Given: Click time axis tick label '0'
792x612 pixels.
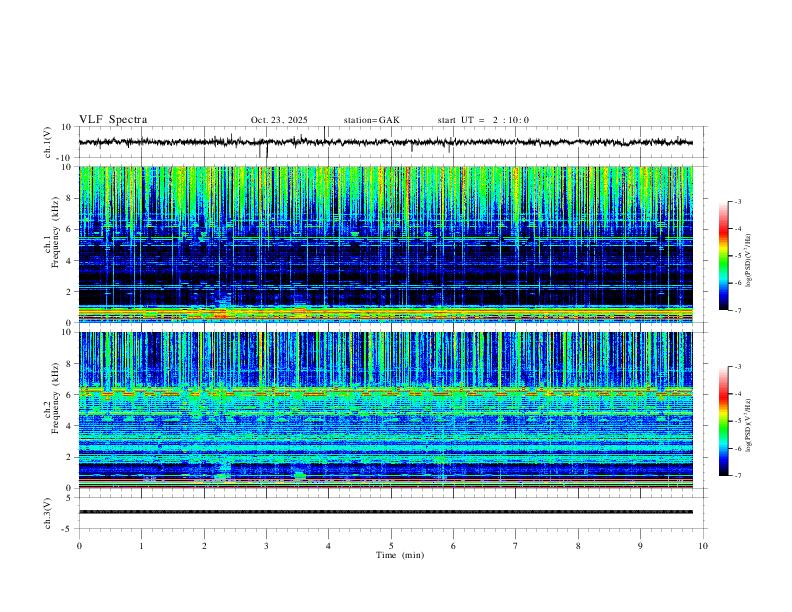Looking at the screenshot, I should [x=79, y=546].
